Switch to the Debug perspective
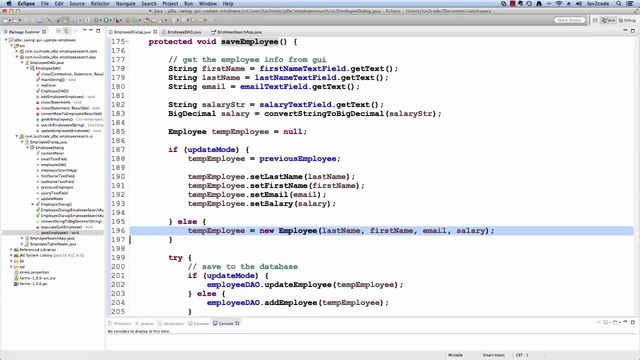The width and height of the screenshot is (640, 360). (x=627, y=20)
